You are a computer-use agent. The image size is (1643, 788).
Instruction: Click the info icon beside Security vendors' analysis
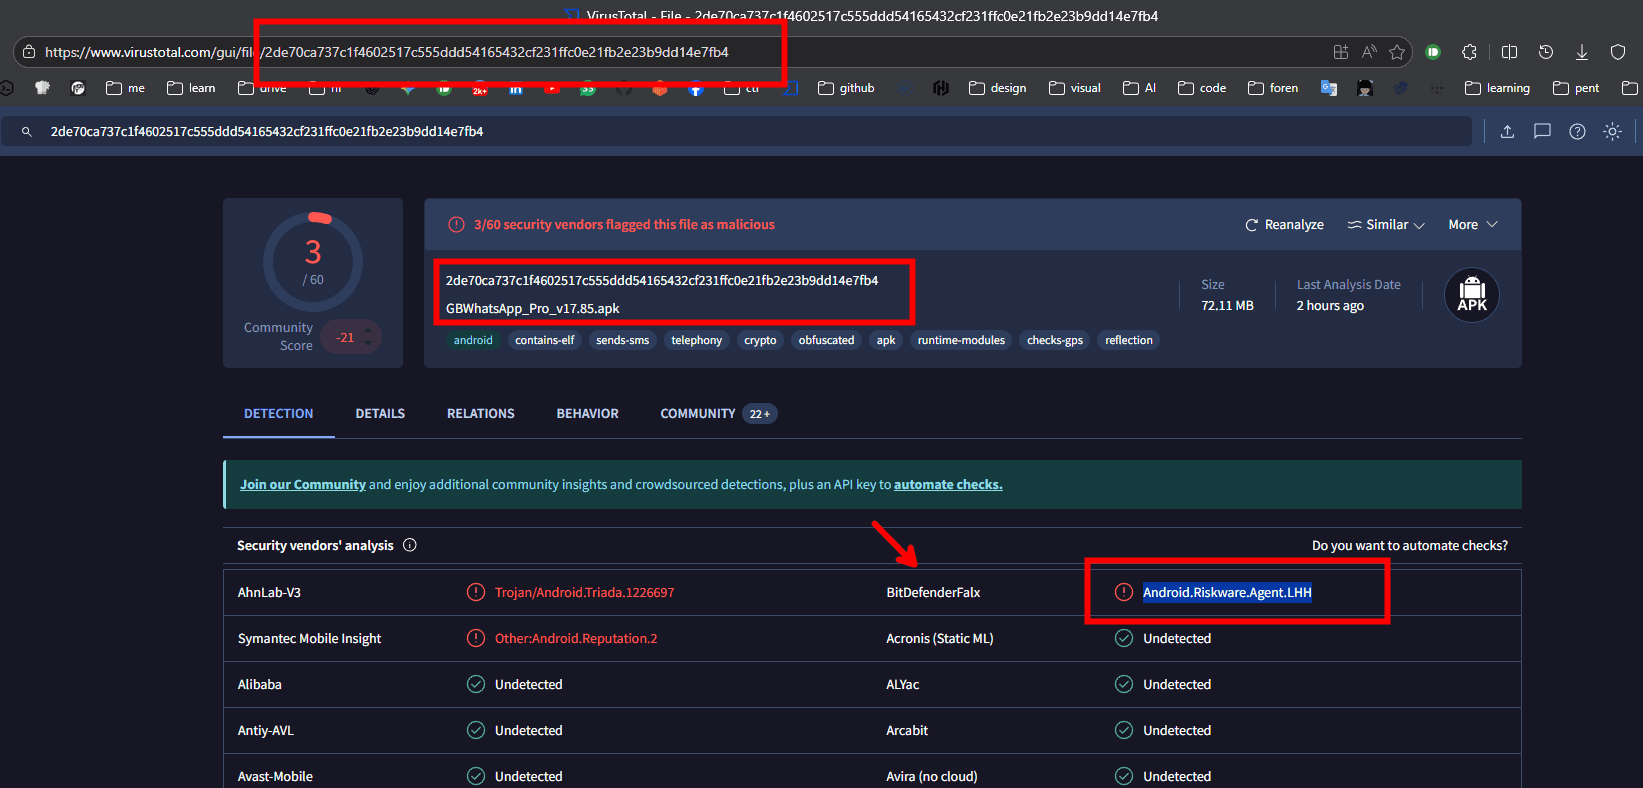(x=410, y=545)
